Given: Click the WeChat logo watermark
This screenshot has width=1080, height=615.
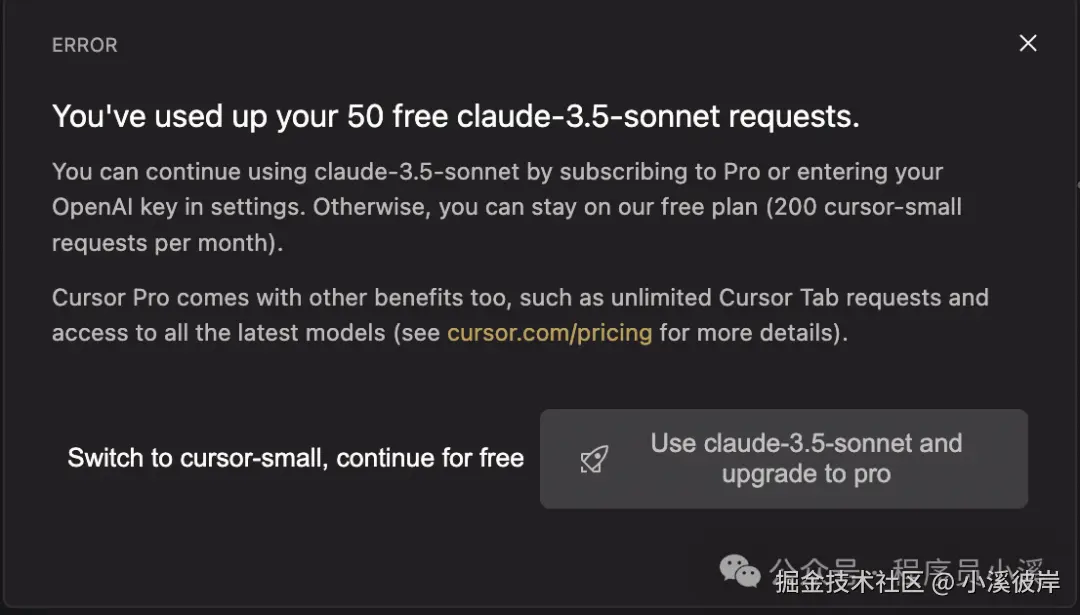Looking at the screenshot, I should pos(741,571).
